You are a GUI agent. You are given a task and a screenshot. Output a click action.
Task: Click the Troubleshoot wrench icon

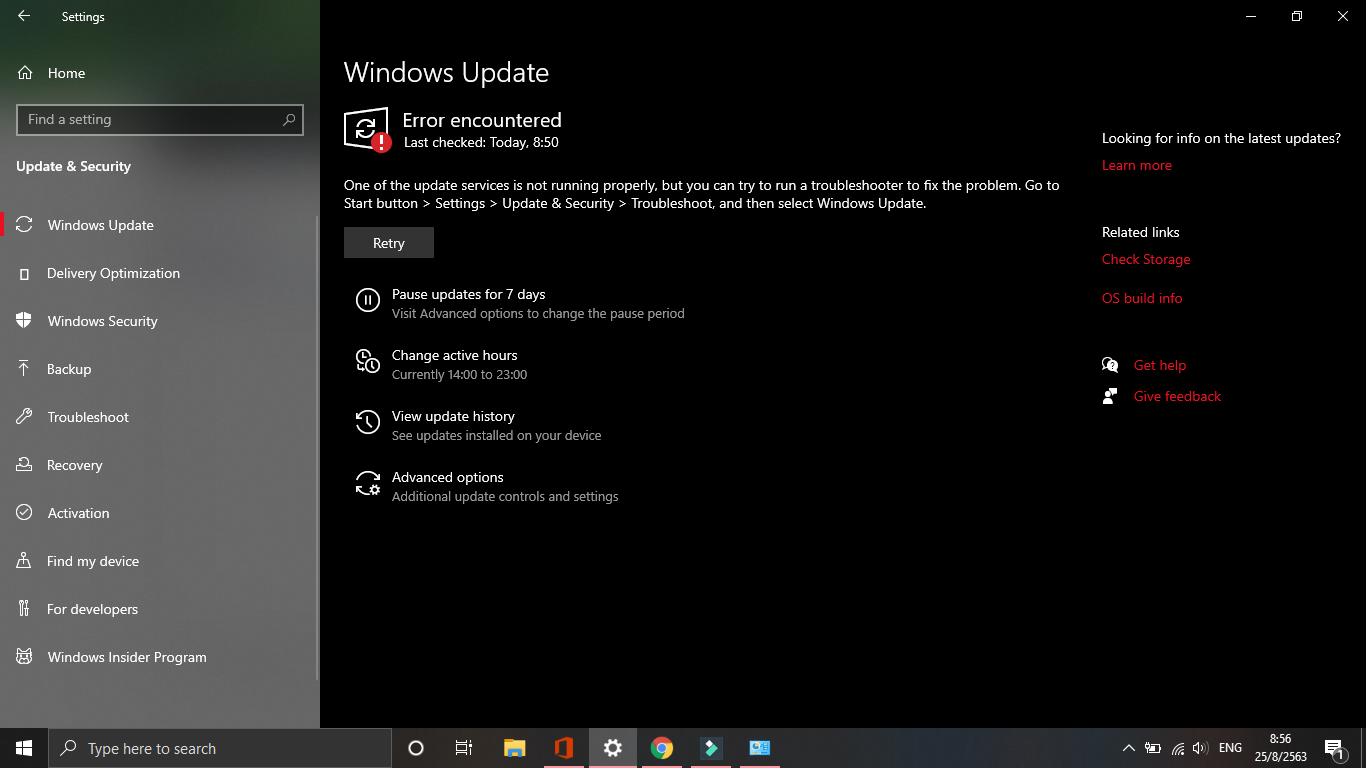25,417
